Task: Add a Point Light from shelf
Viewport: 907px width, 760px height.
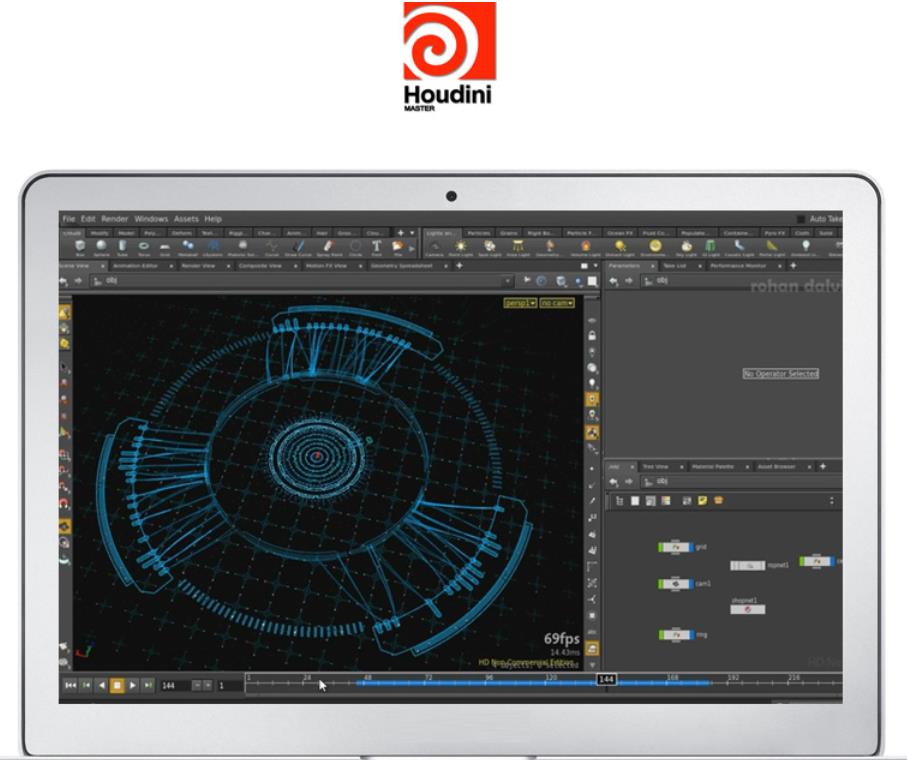Action: [461, 246]
